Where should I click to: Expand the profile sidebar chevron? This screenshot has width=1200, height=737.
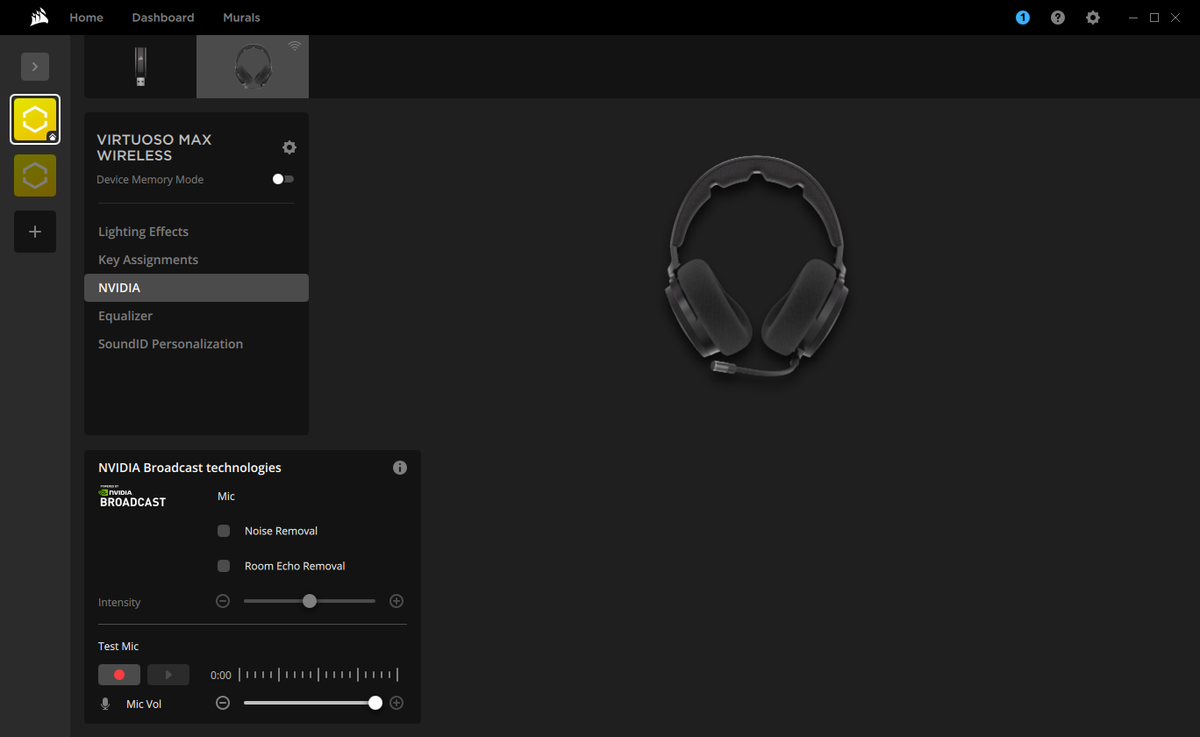35,66
